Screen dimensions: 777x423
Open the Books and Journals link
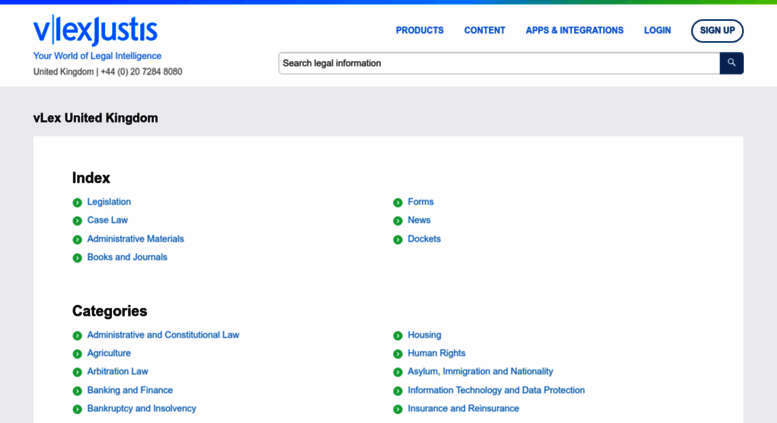[x=127, y=257]
